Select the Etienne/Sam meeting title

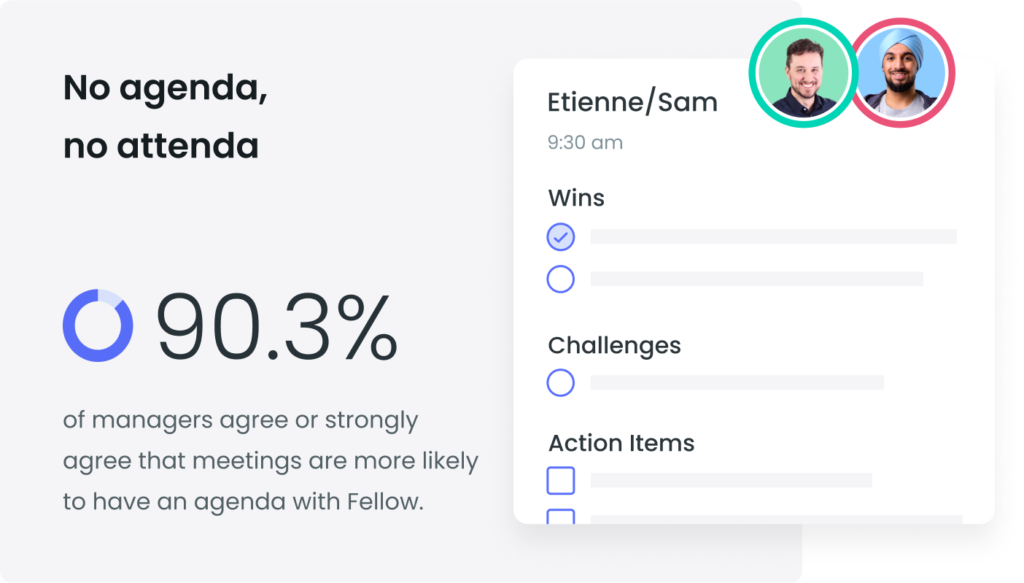[632, 102]
